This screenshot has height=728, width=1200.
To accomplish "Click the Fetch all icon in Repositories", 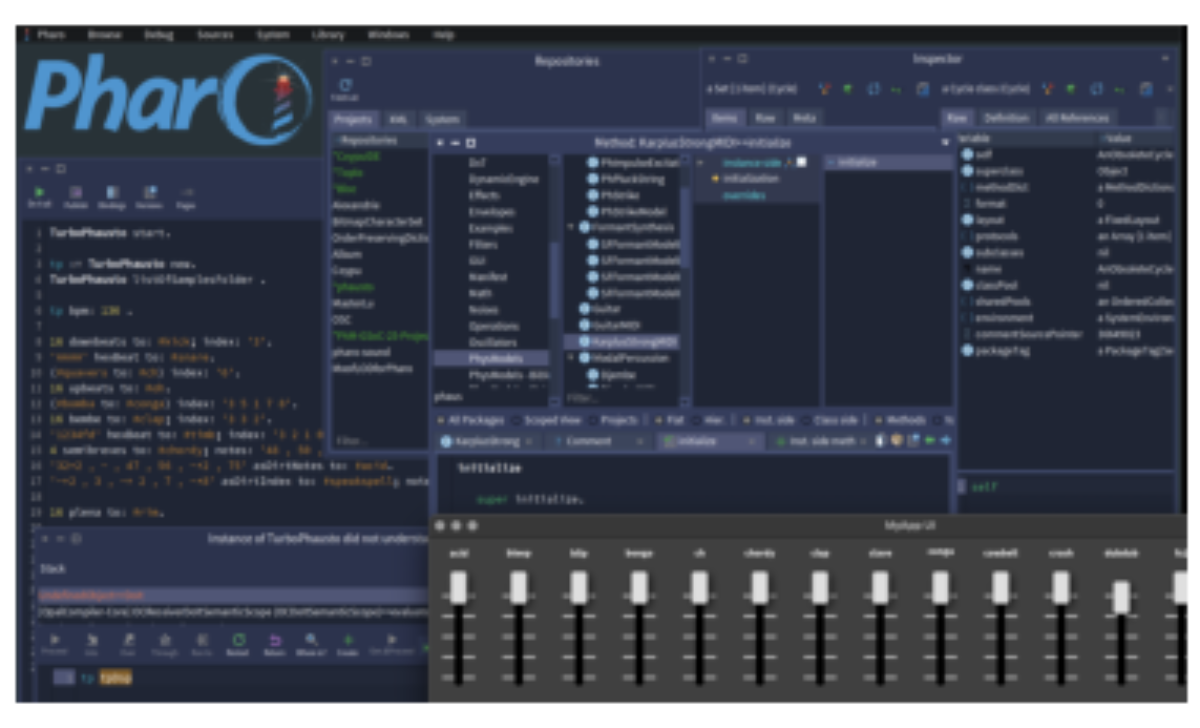I will [346, 90].
